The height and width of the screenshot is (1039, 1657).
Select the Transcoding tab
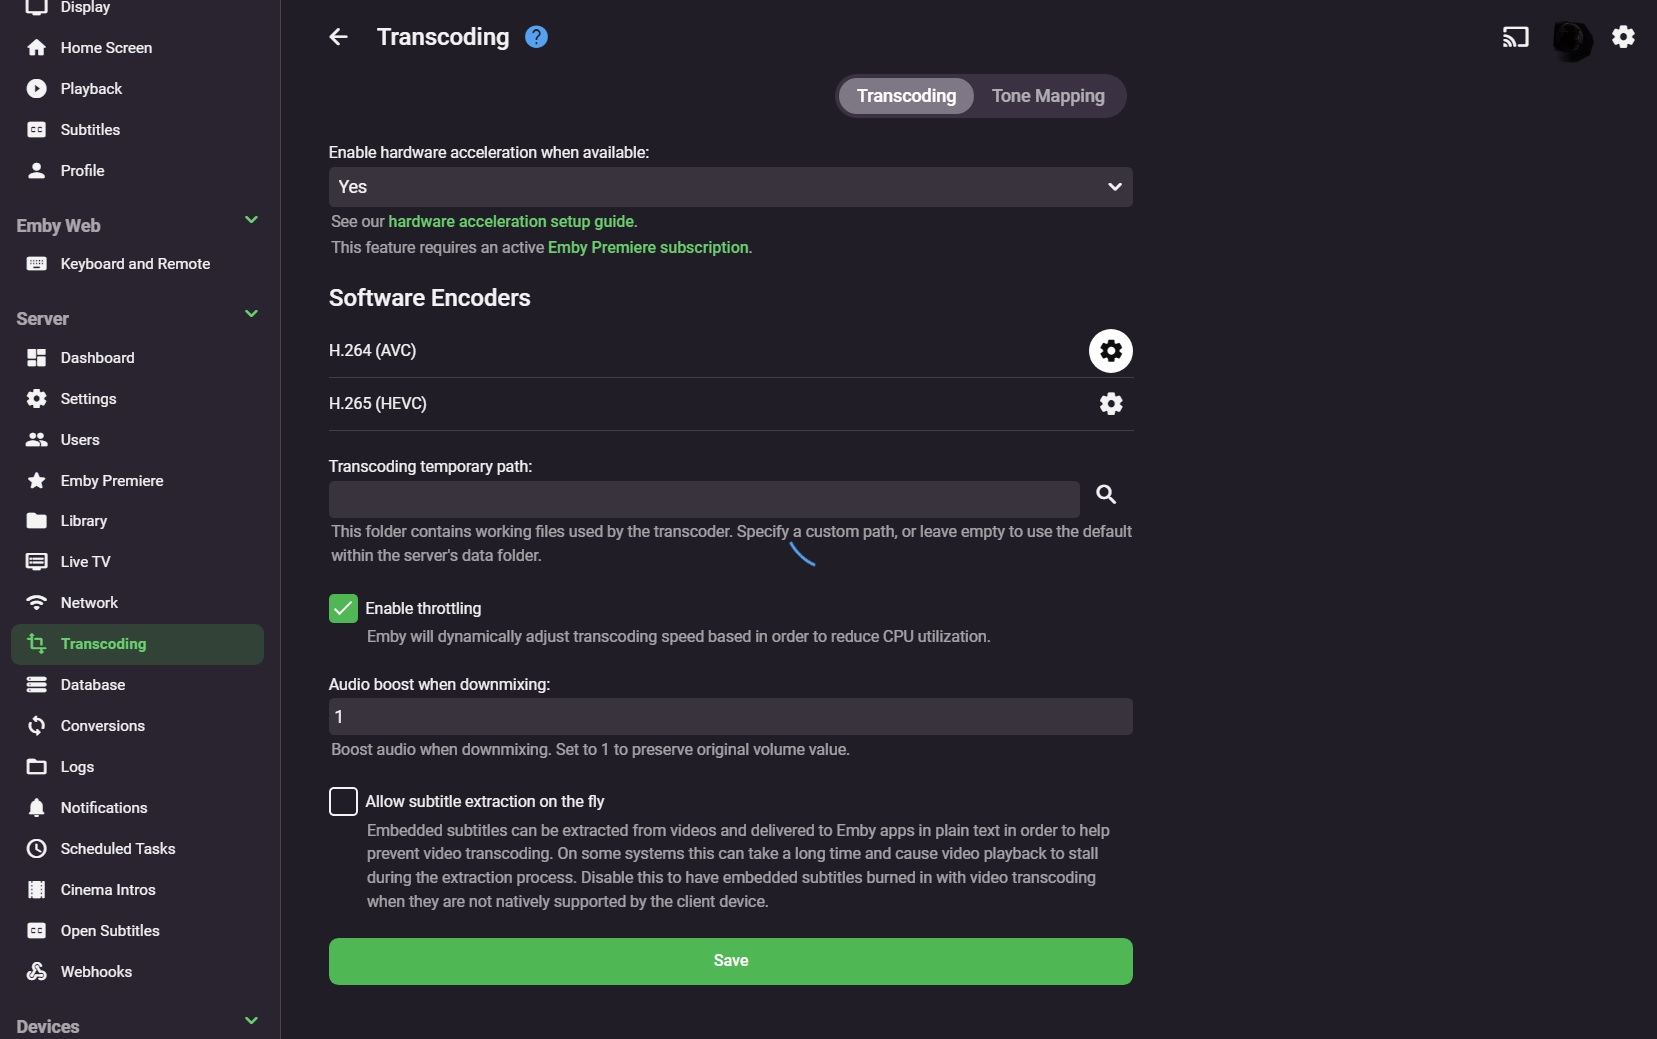pyautogui.click(x=904, y=95)
